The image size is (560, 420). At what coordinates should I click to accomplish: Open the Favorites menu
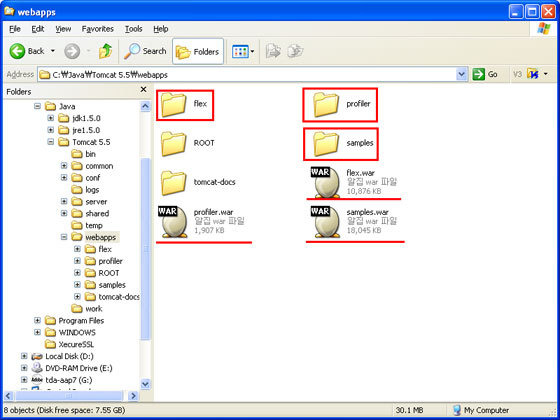point(98,29)
